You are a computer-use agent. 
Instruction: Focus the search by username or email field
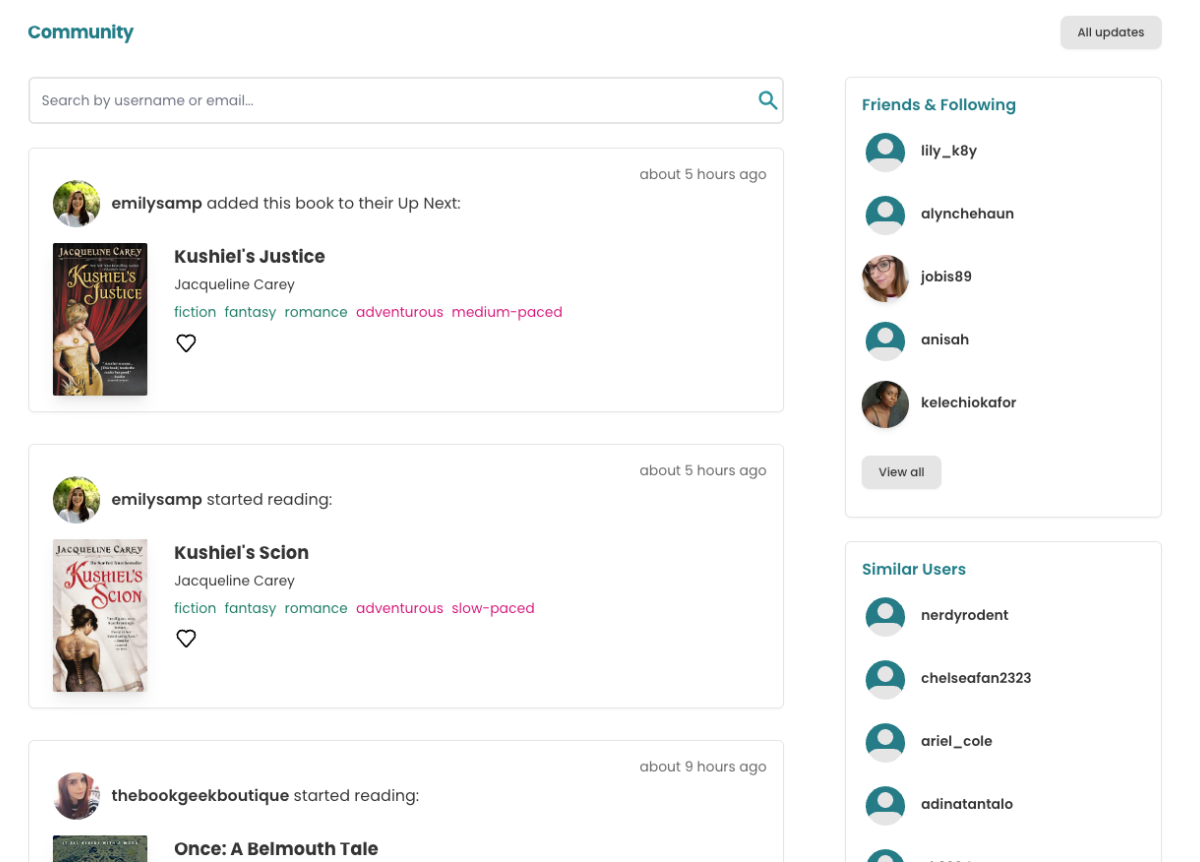[x=406, y=100]
